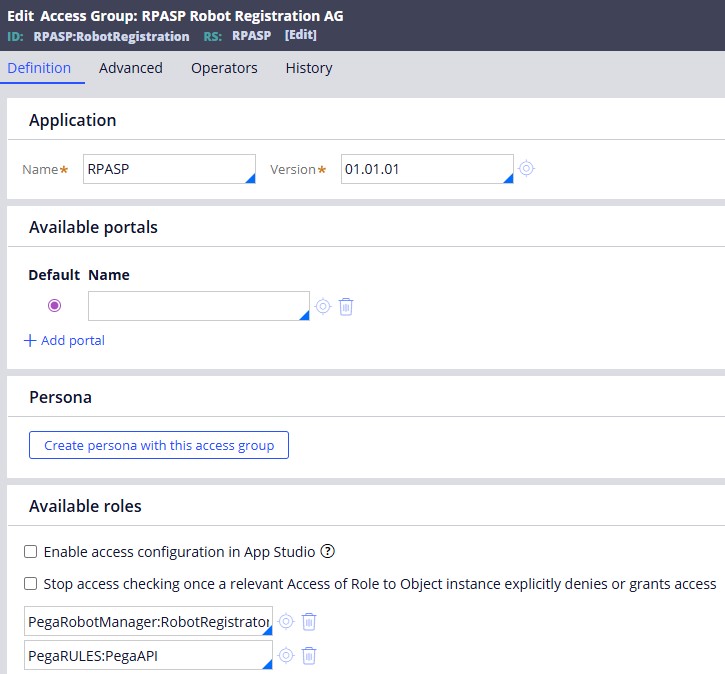
Task: Enable access configuration in App Studio
Action: point(31,552)
